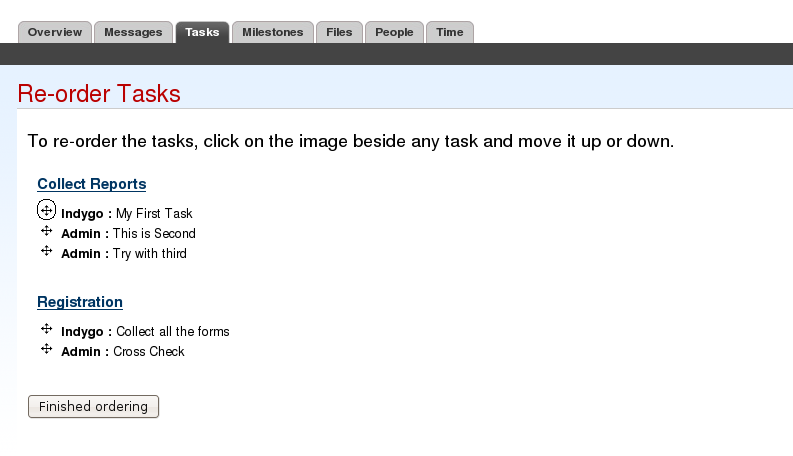Follow the Registration task list link
Viewport: 793px width, 456px height.
[x=80, y=302]
